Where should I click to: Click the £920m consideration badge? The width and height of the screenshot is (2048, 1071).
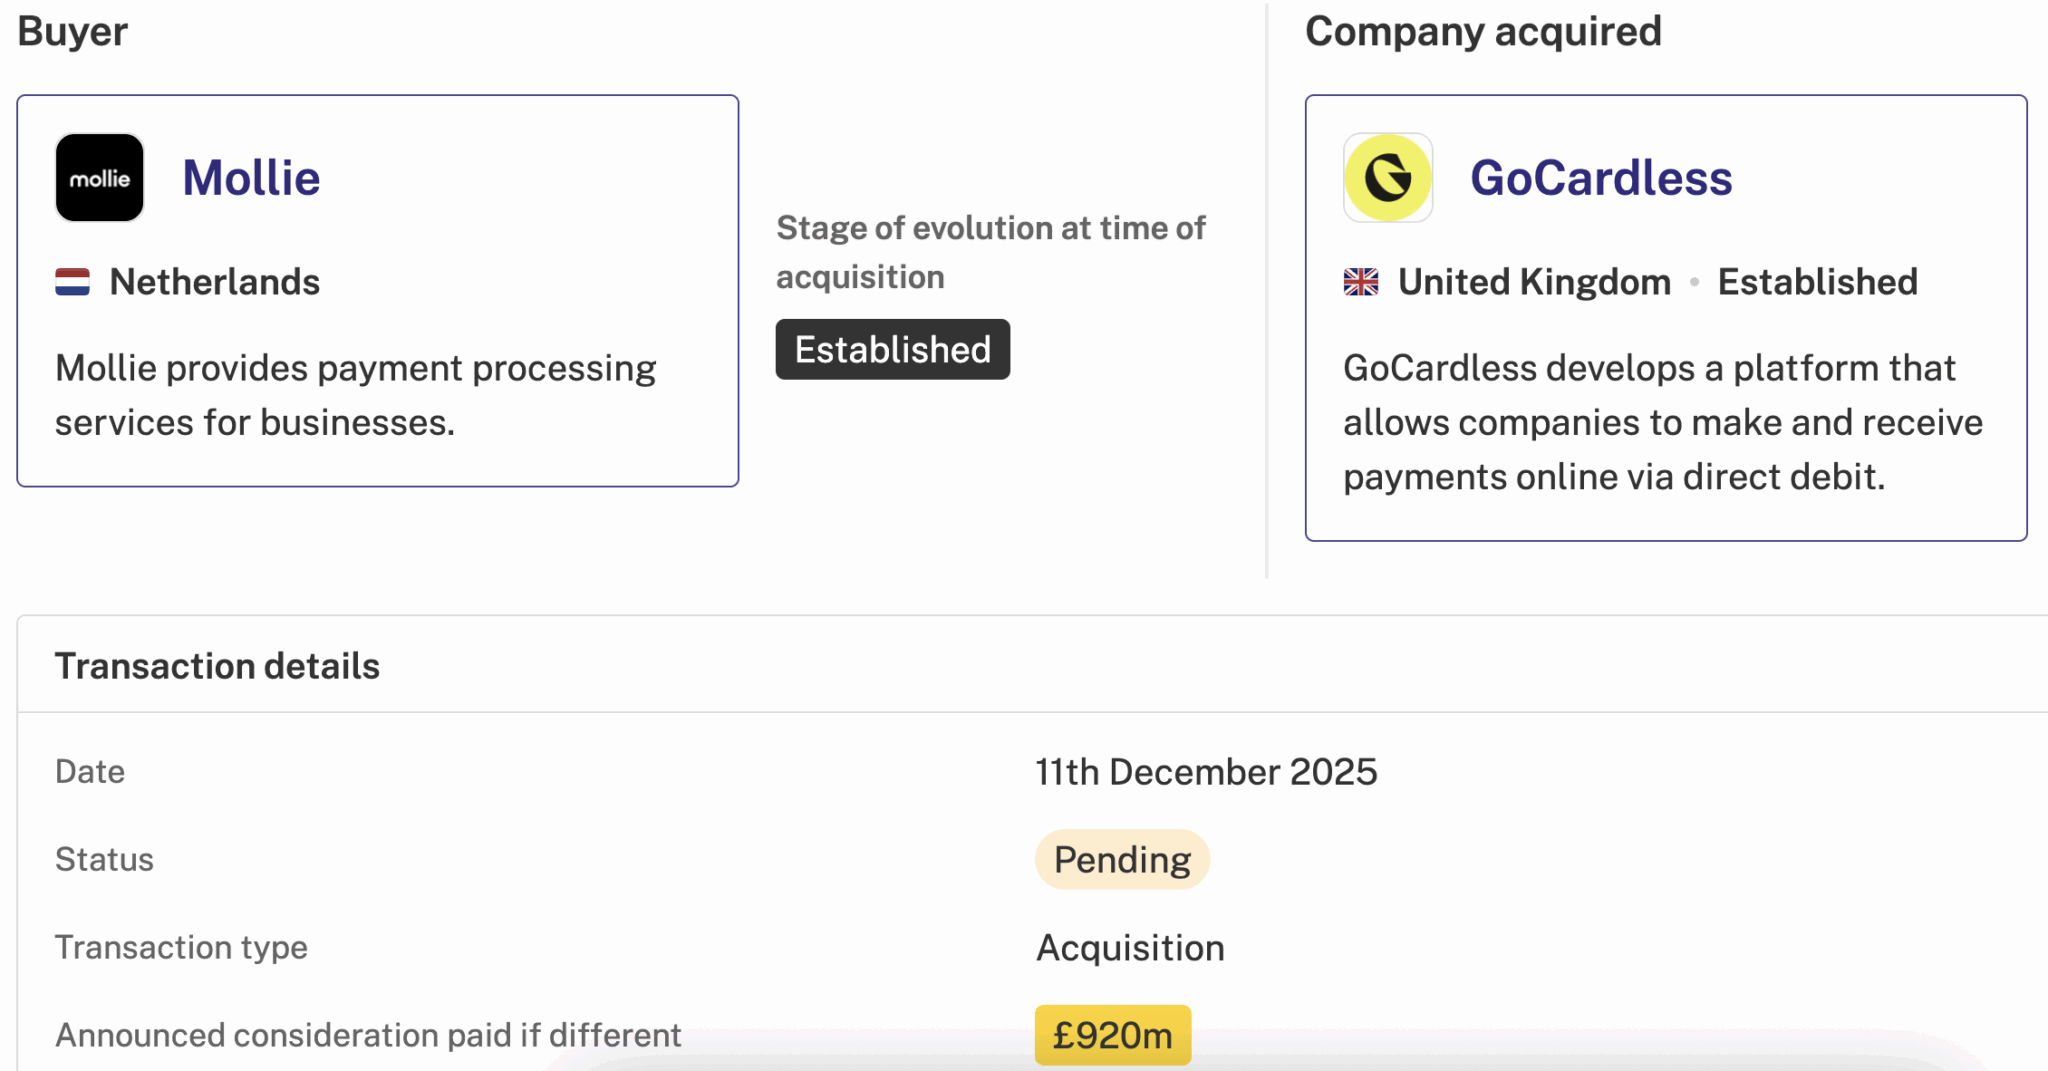point(1112,1035)
